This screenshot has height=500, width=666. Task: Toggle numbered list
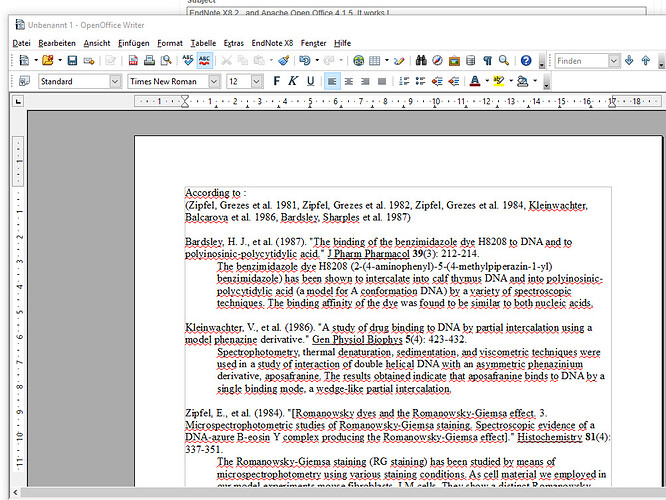coord(404,81)
